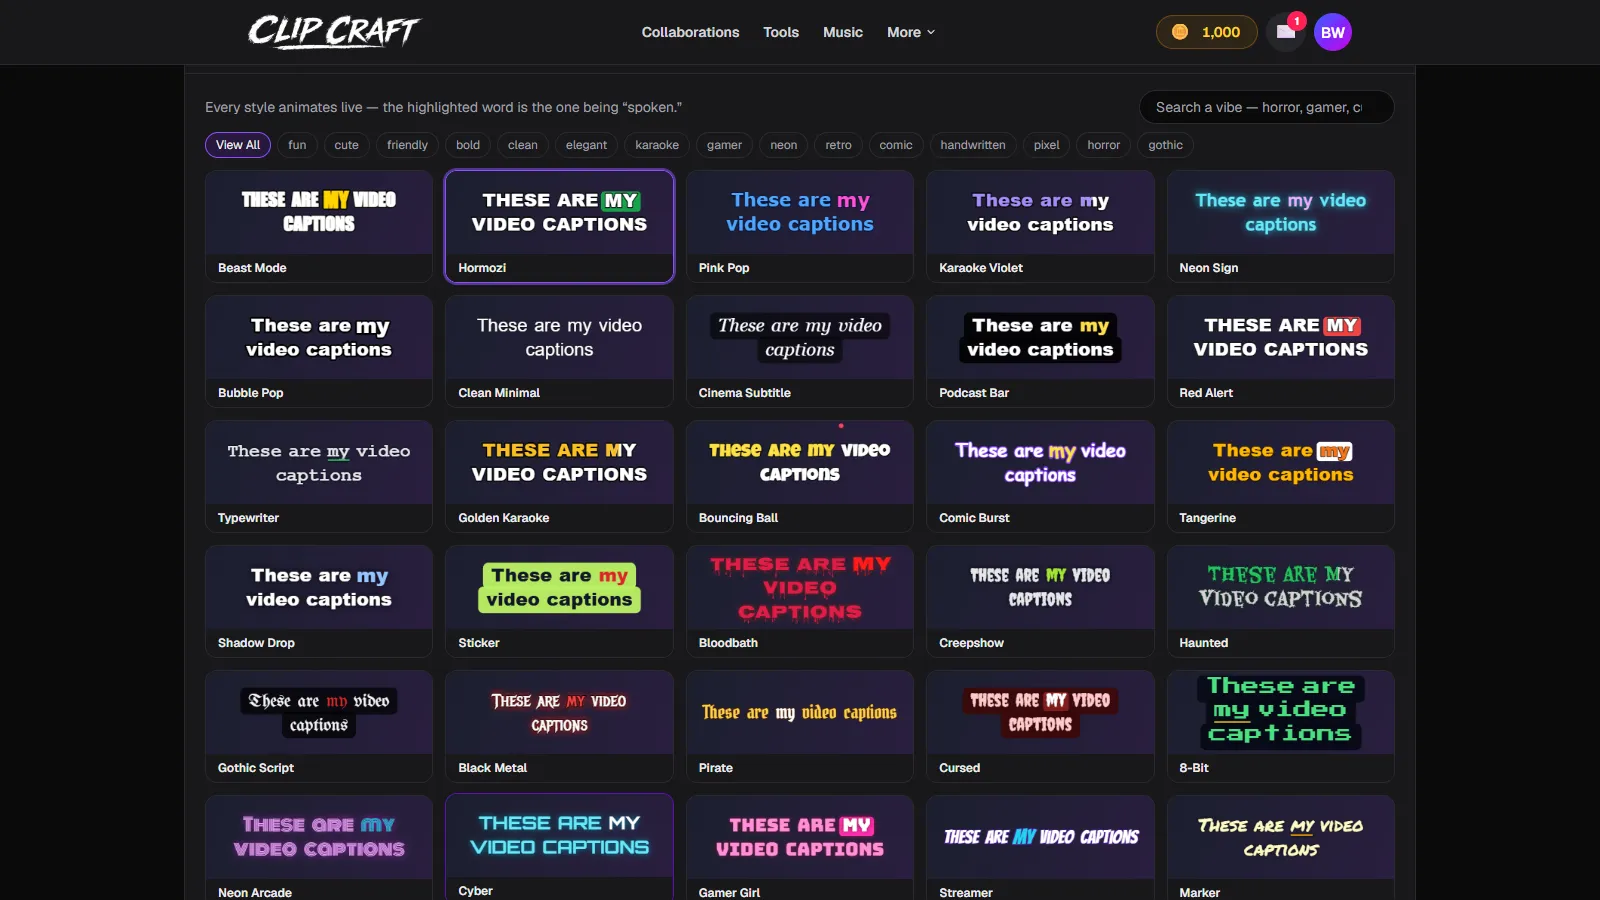
Task: Choose the Karaoke Violet caption style
Action: (x=1040, y=226)
